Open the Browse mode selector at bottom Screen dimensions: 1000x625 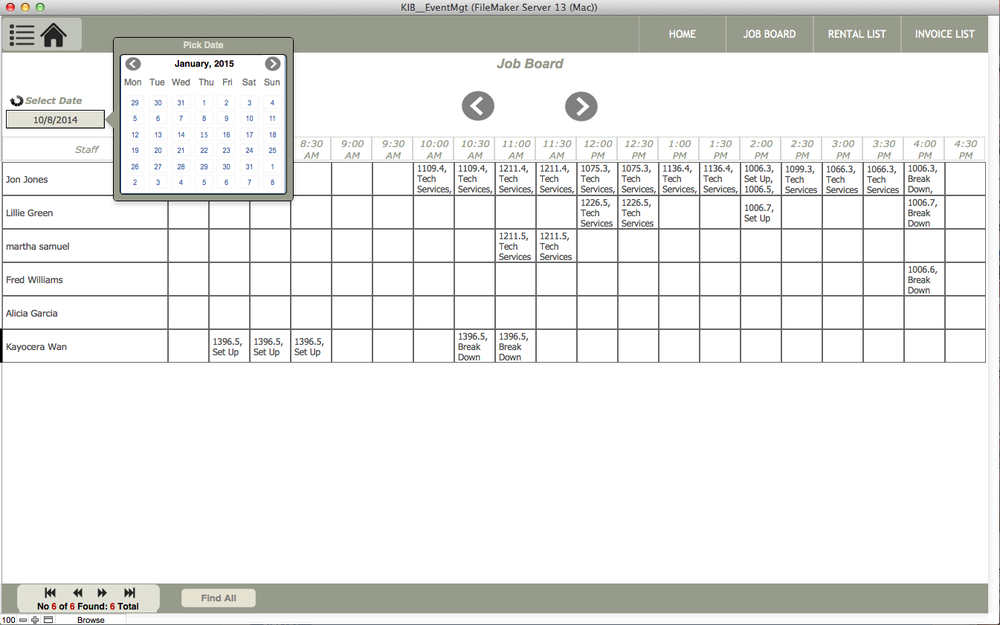[90, 619]
